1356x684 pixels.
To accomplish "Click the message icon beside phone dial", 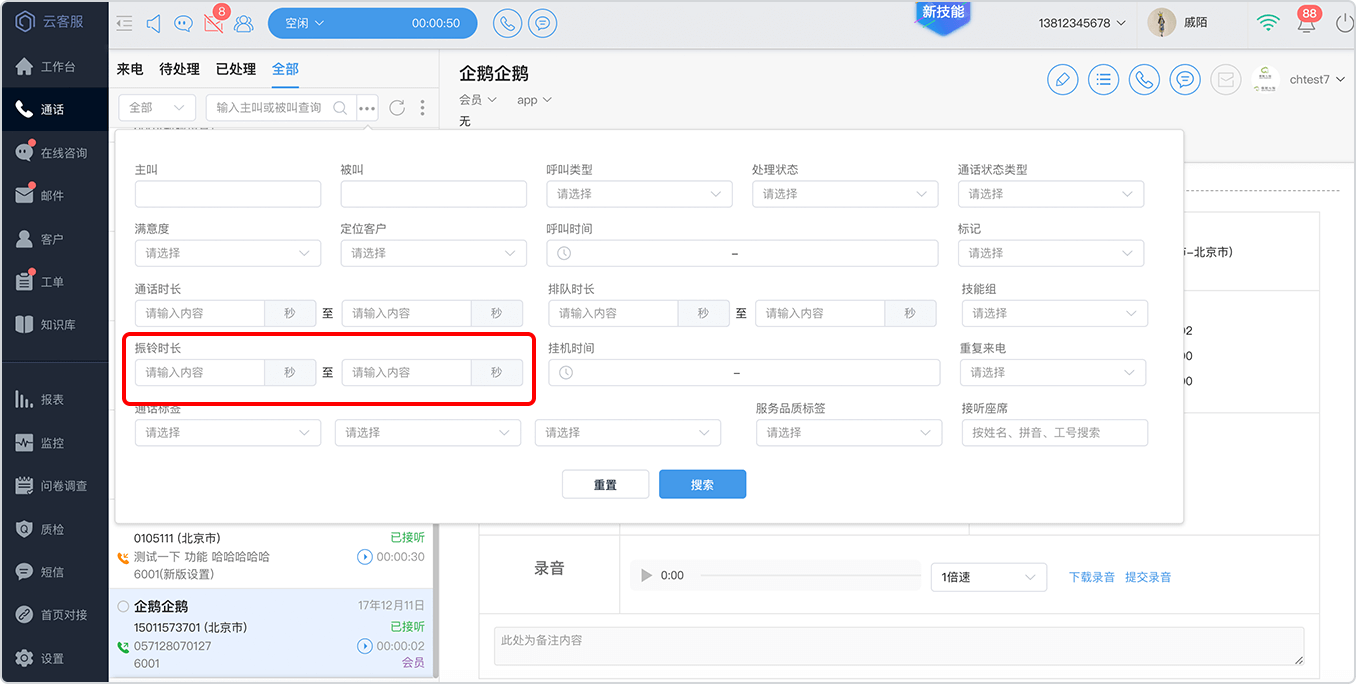I will pyautogui.click(x=542, y=23).
